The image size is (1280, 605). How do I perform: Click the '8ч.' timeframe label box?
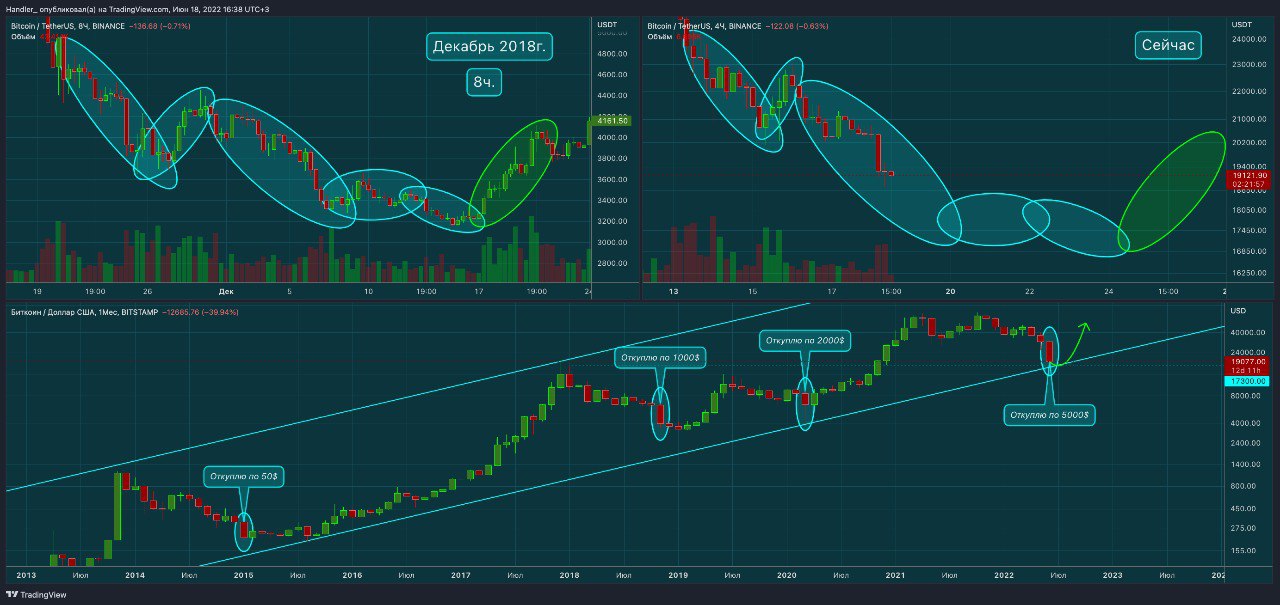(483, 83)
